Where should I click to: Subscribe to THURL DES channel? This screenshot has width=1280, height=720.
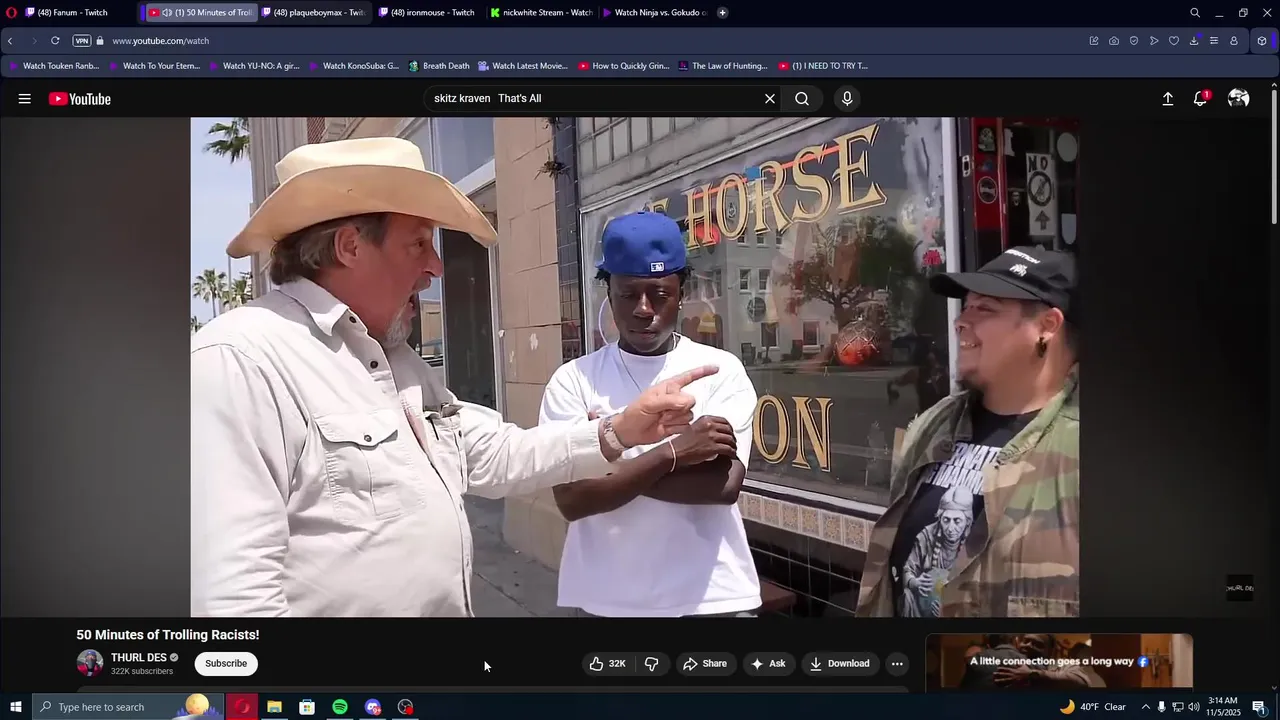pos(226,664)
